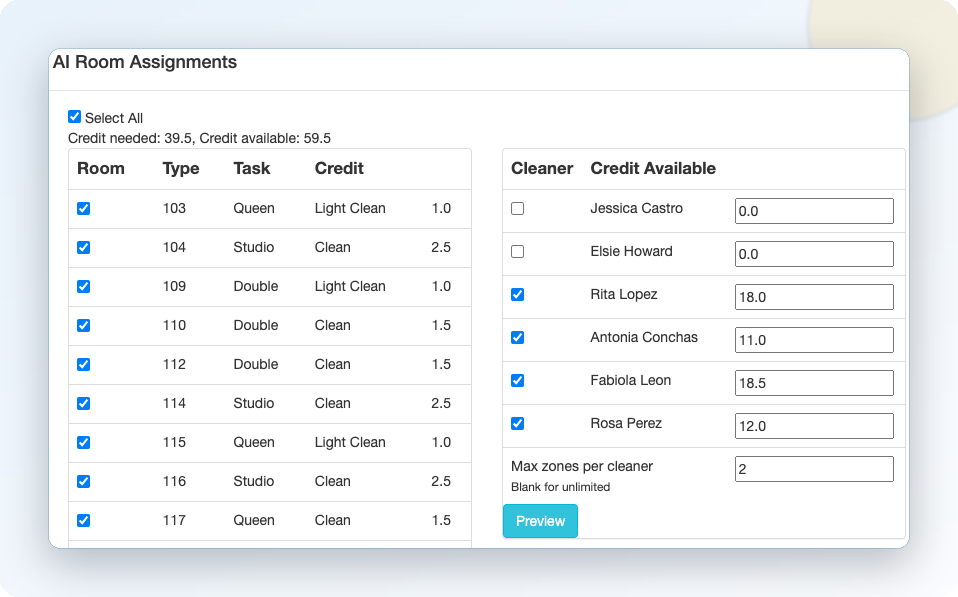Click Light Clean in row 109
The width and height of the screenshot is (958, 597).
[x=350, y=287]
